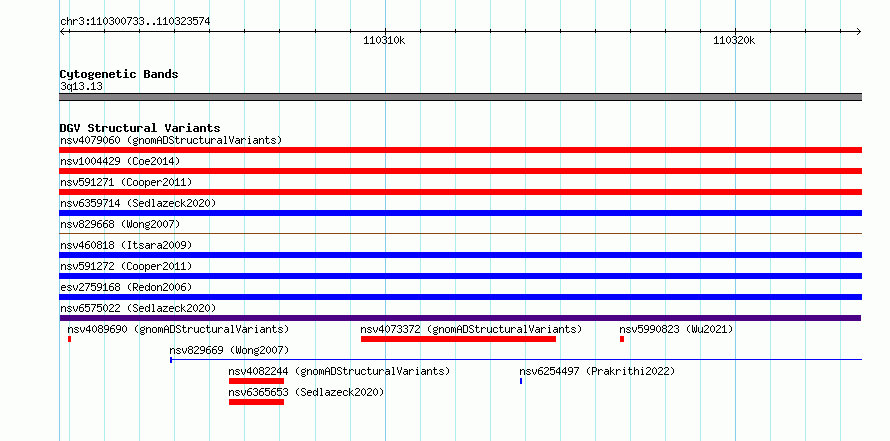890x441 pixels.
Task: Open the nsv4082244 gnomADStructuralVariants label
Action: [x=339, y=371]
